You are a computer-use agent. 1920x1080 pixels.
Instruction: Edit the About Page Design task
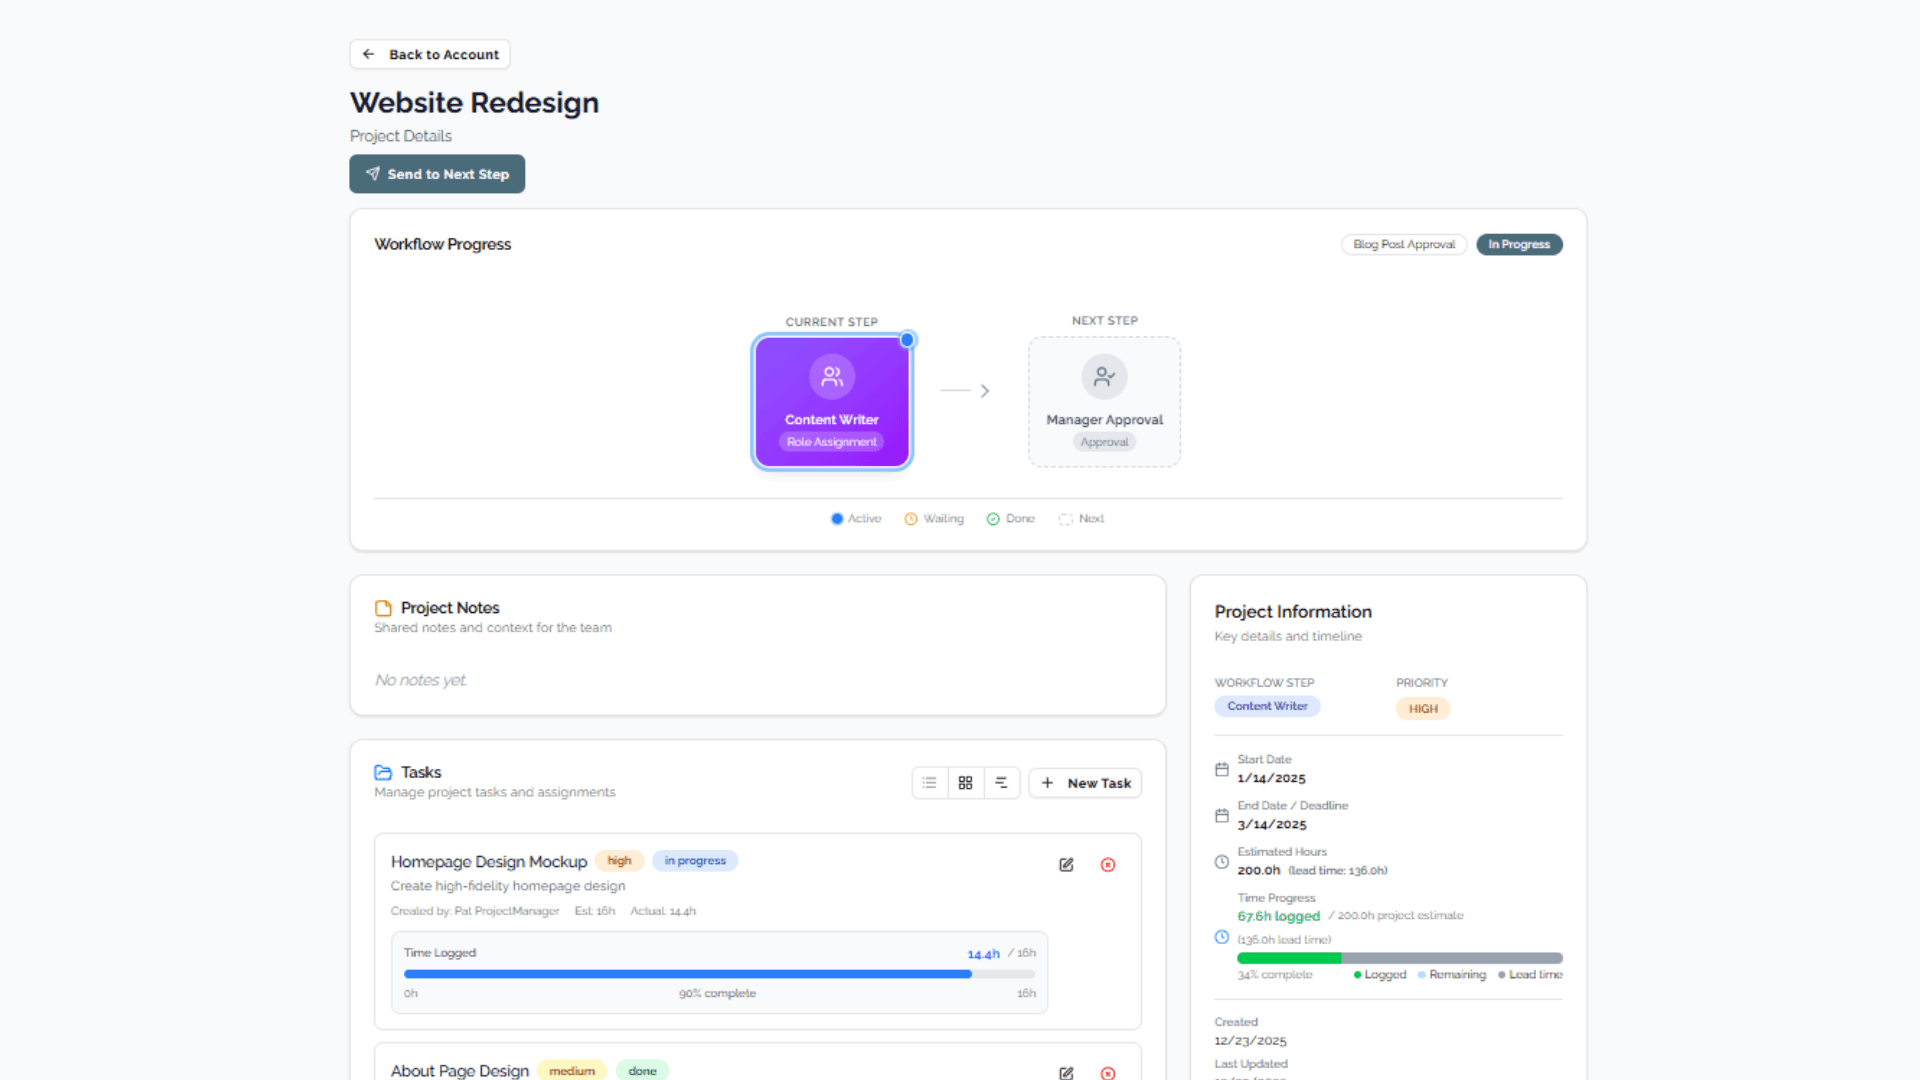point(1066,1073)
